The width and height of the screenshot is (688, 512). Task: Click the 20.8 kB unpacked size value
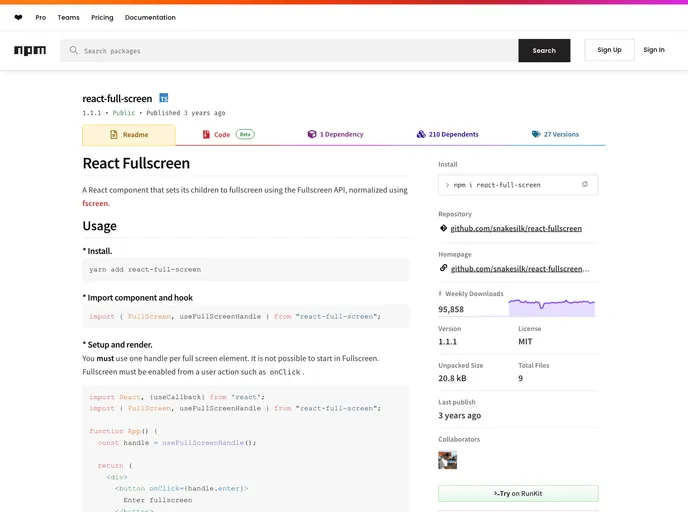(x=452, y=378)
